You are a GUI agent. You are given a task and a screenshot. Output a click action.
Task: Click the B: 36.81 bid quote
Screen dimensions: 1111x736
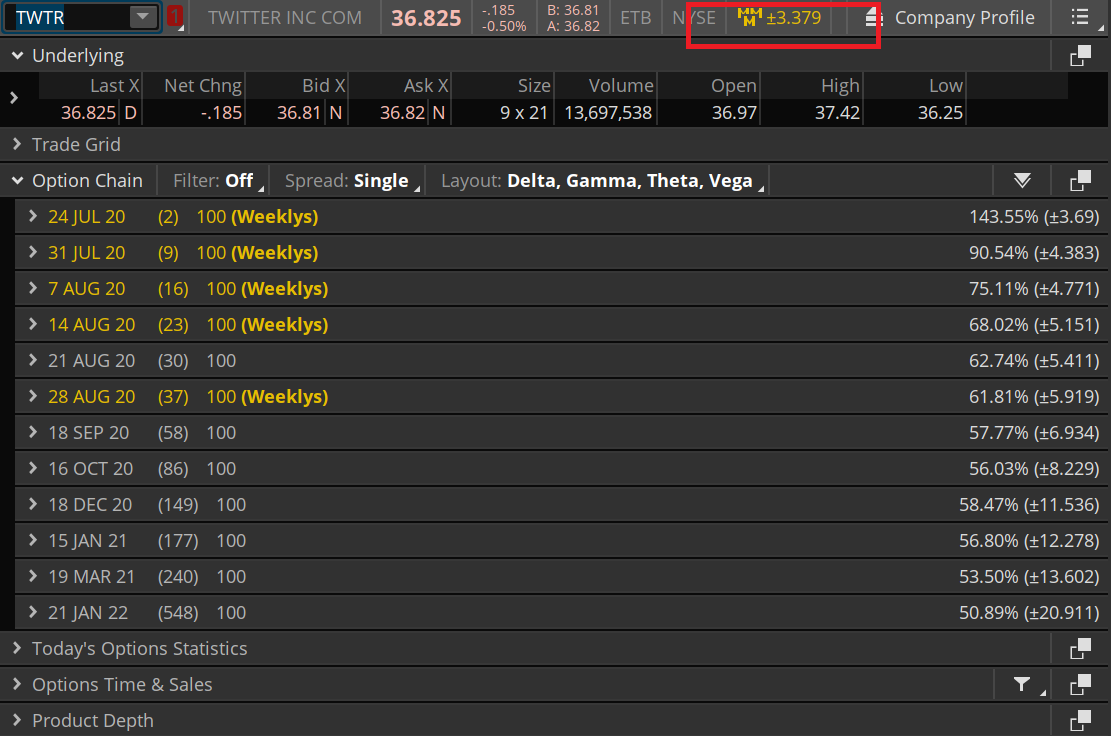(573, 10)
